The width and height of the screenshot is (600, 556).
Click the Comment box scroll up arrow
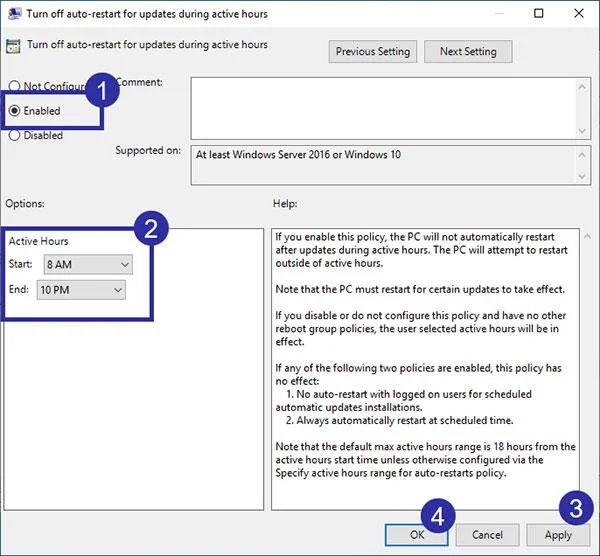coord(582,87)
